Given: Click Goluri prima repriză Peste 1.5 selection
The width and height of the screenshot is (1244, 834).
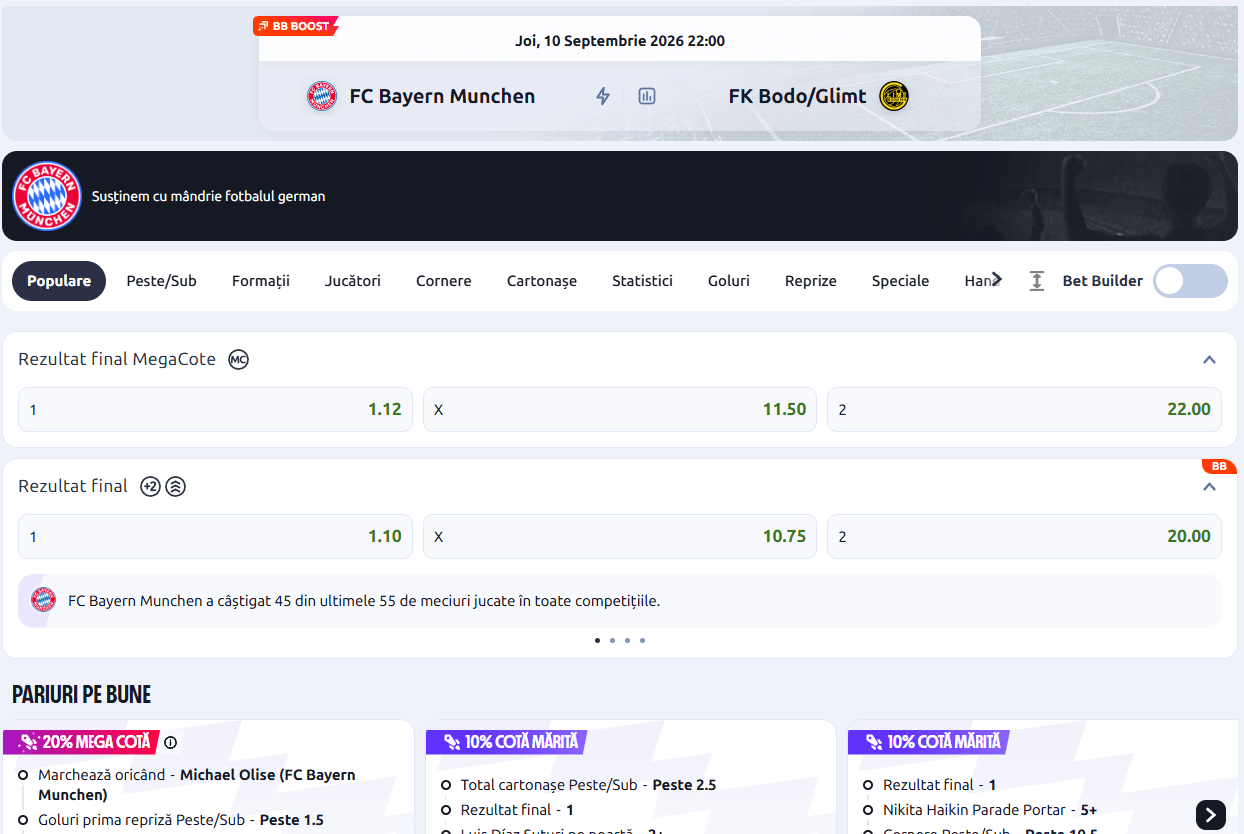Looking at the screenshot, I should point(181,820).
